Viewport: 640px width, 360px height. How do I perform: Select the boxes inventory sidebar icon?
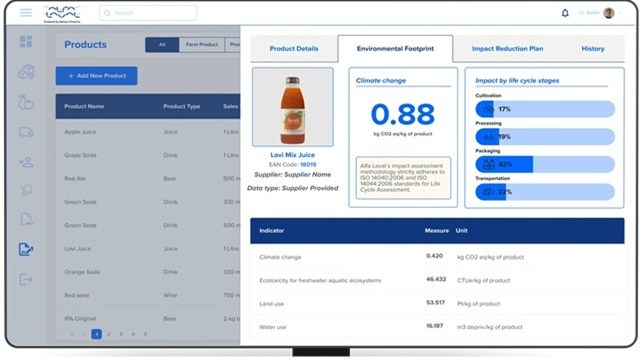26,72
